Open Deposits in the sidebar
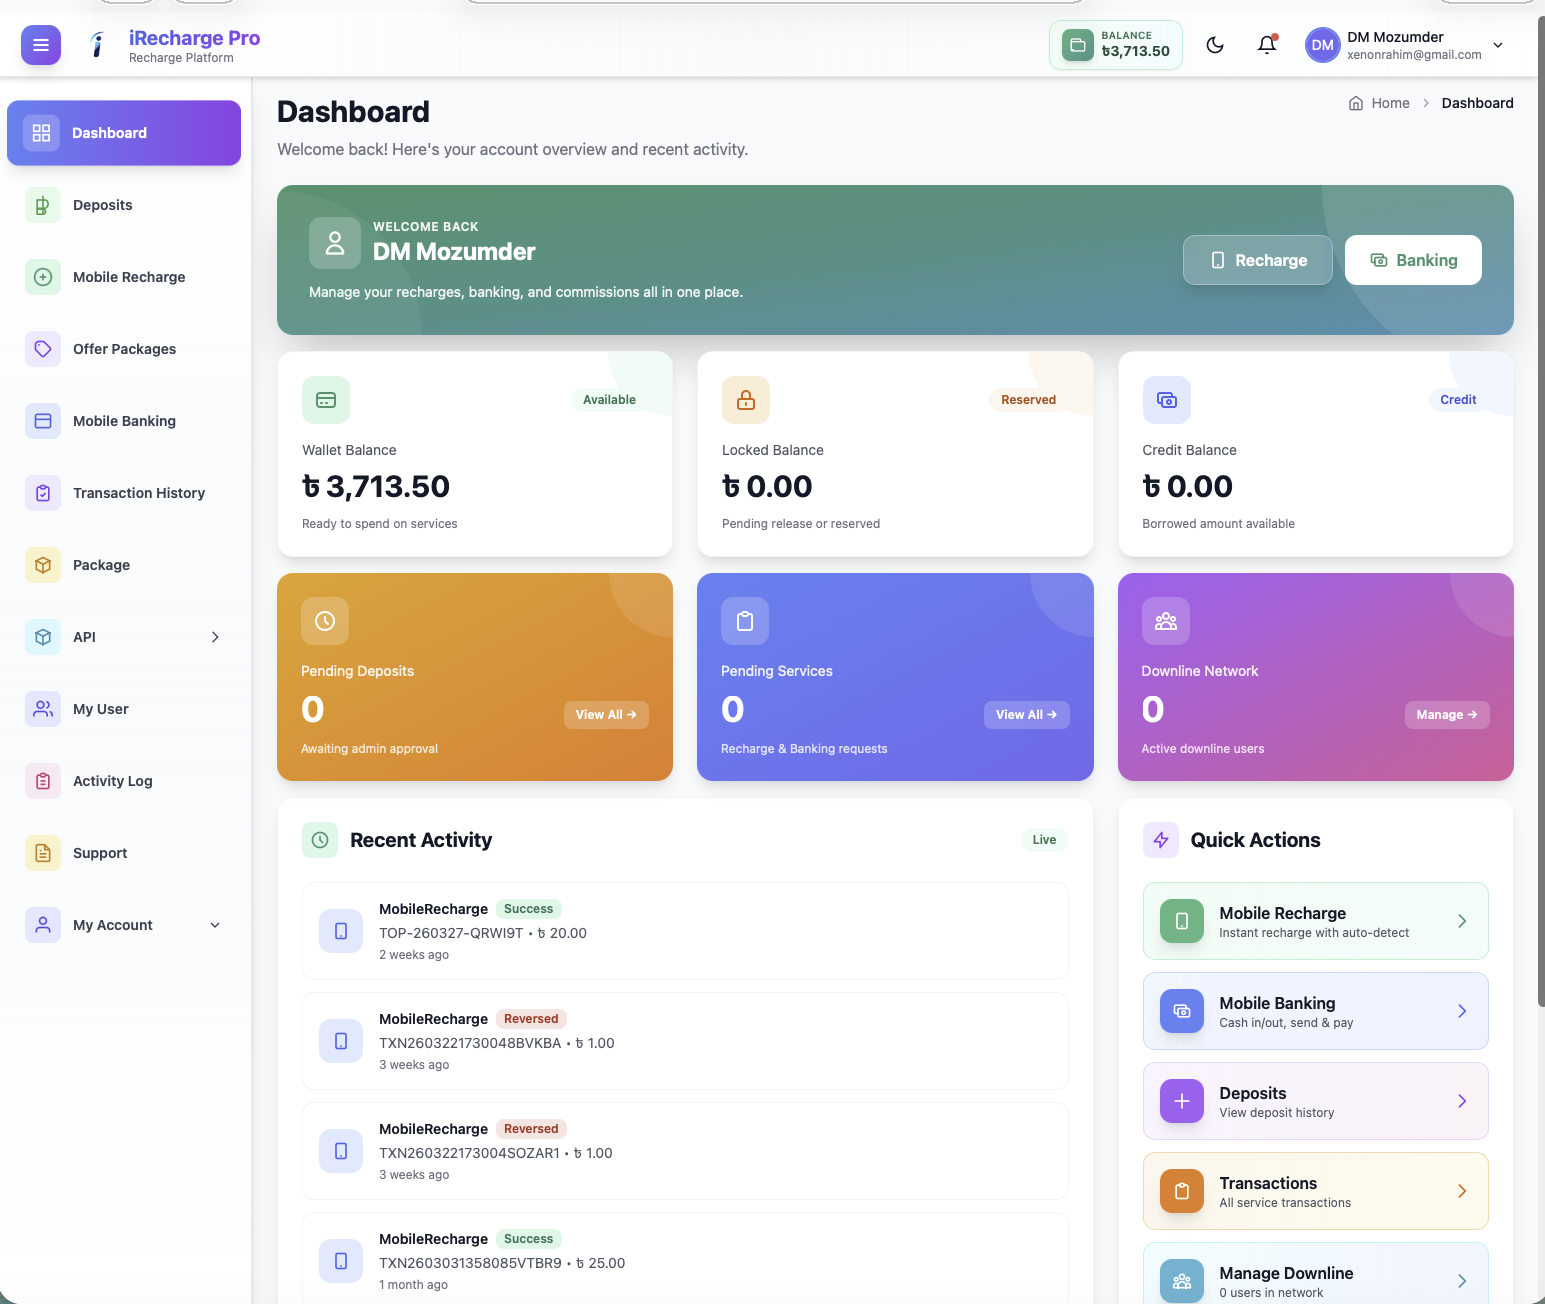Image resolution: width=1545 pixels, height=1304 pixels. click(102, 205)
